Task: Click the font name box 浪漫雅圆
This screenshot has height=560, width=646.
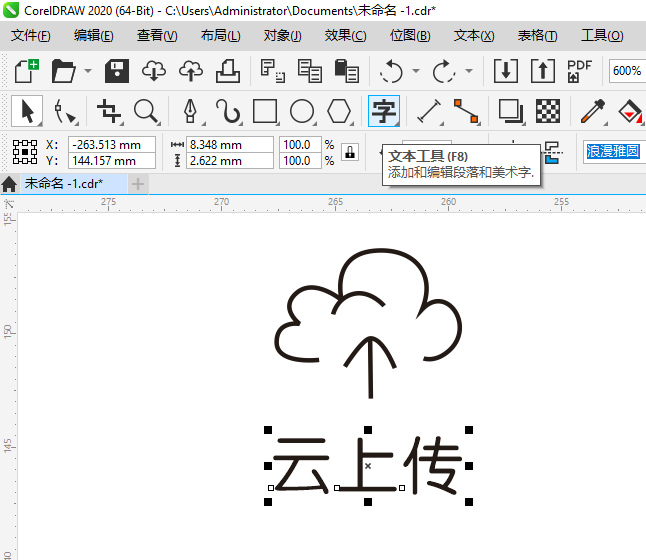Action: [613, 151]
